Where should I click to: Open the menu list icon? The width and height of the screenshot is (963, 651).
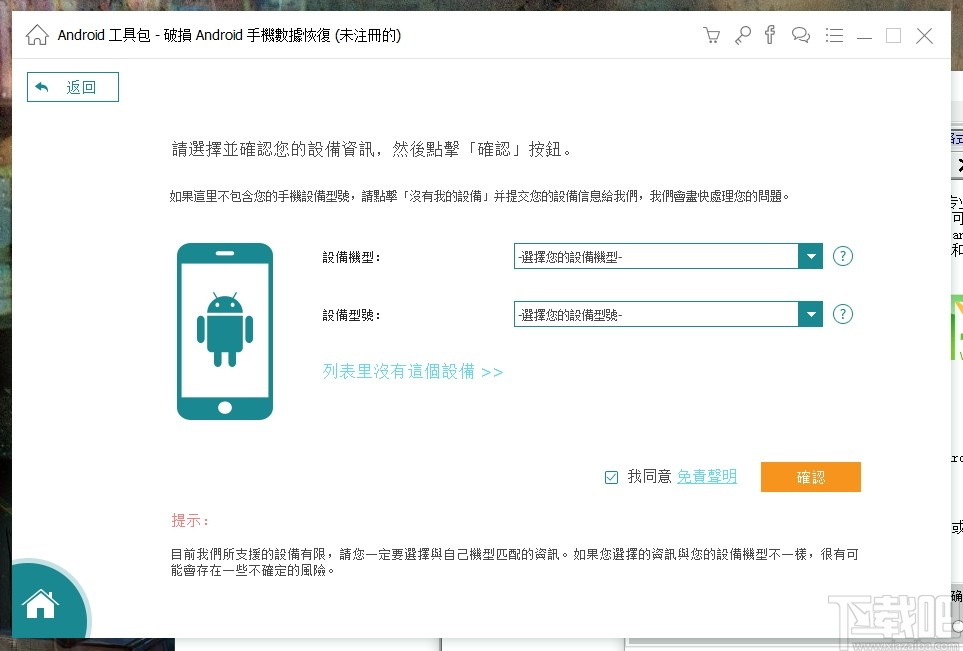834,35
